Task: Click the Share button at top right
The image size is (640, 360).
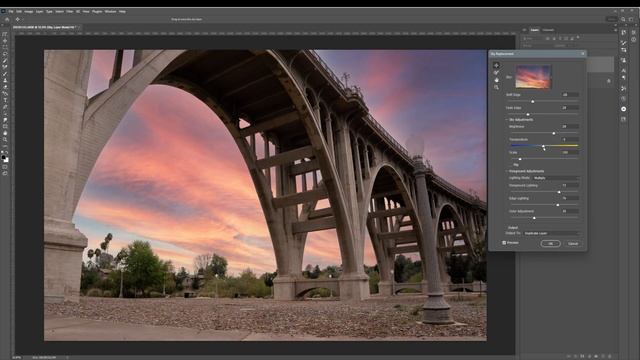Action: pyautogui.click(x=611, y=19)
